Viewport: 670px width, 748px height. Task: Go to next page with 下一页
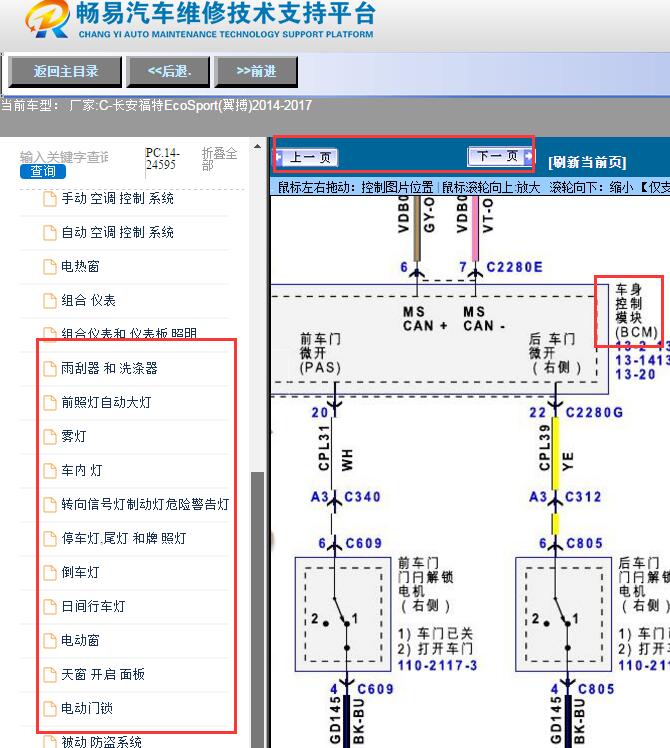[501, 156]
